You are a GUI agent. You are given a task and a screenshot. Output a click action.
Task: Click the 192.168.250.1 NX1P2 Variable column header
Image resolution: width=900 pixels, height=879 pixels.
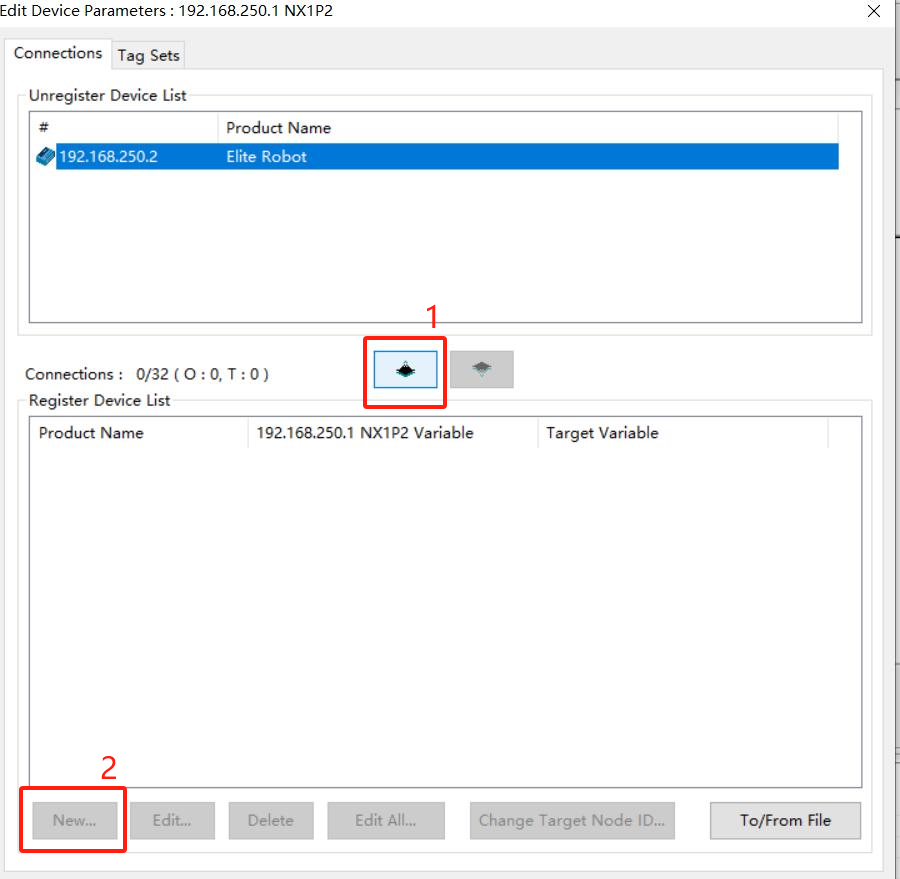[x=364, y=433]
